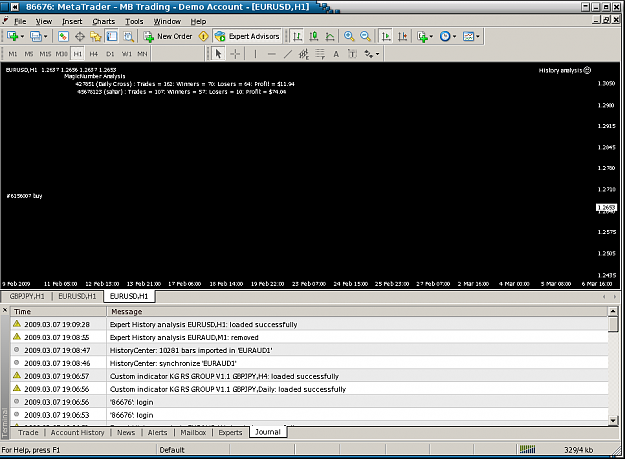Switch chart to candlesticks style

pos(314,37)
